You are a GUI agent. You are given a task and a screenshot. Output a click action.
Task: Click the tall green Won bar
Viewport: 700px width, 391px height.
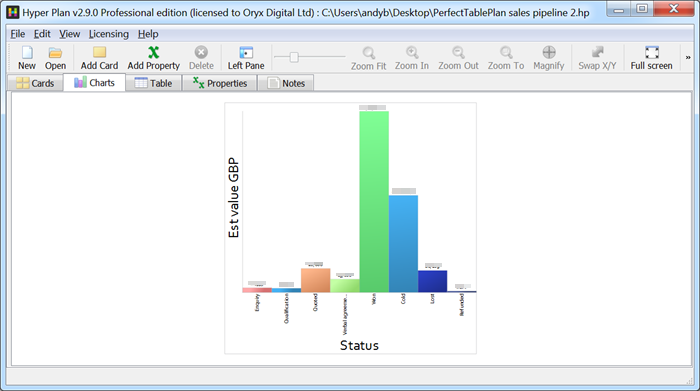click(x=374, y=201)
